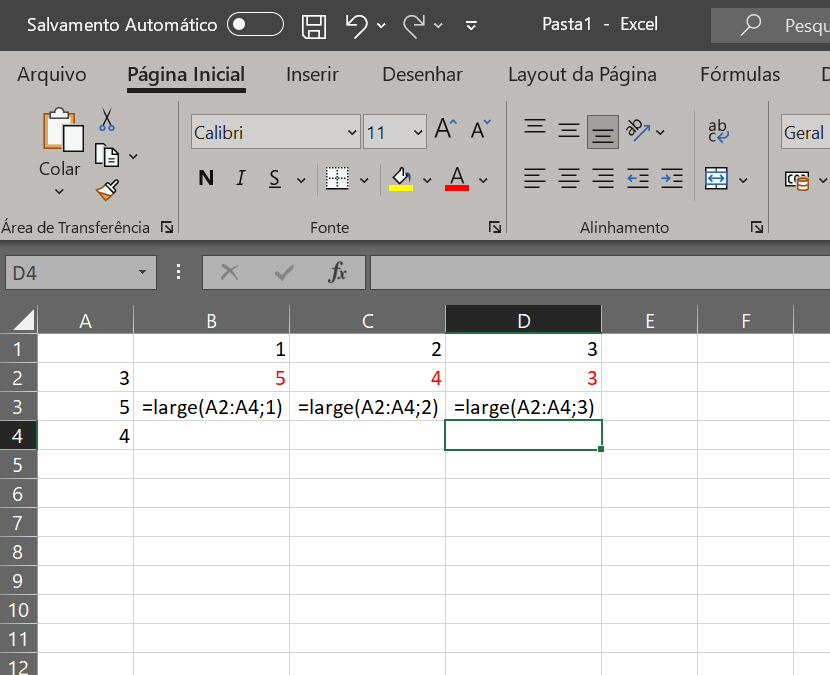Open the Fonte group dialog launcher
The width and height of the screenshot is (830, 675).
click(x=495, y=228)
